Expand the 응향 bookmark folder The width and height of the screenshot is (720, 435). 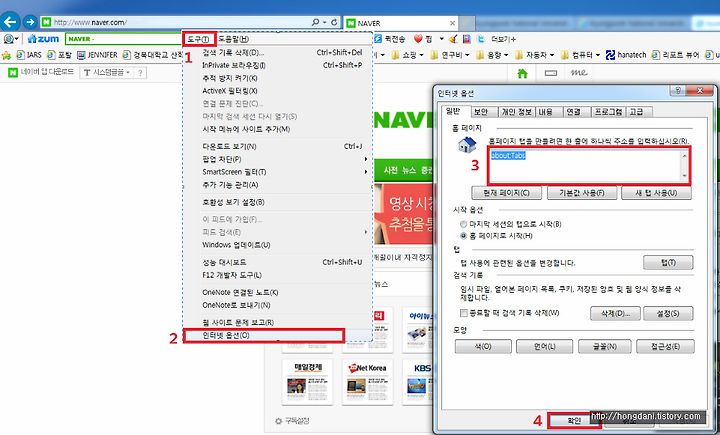(492, 55)
